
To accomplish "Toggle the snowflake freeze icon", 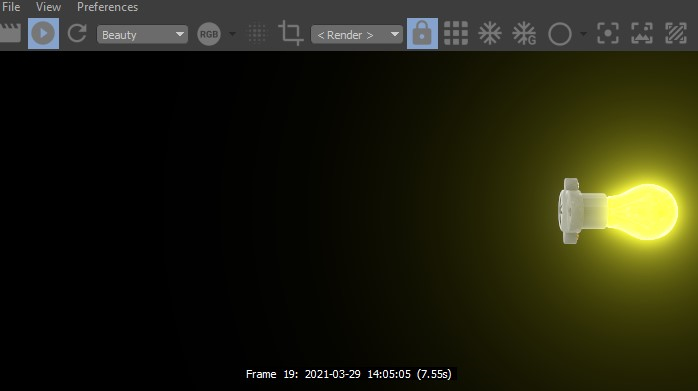I will tap(490, 33).
